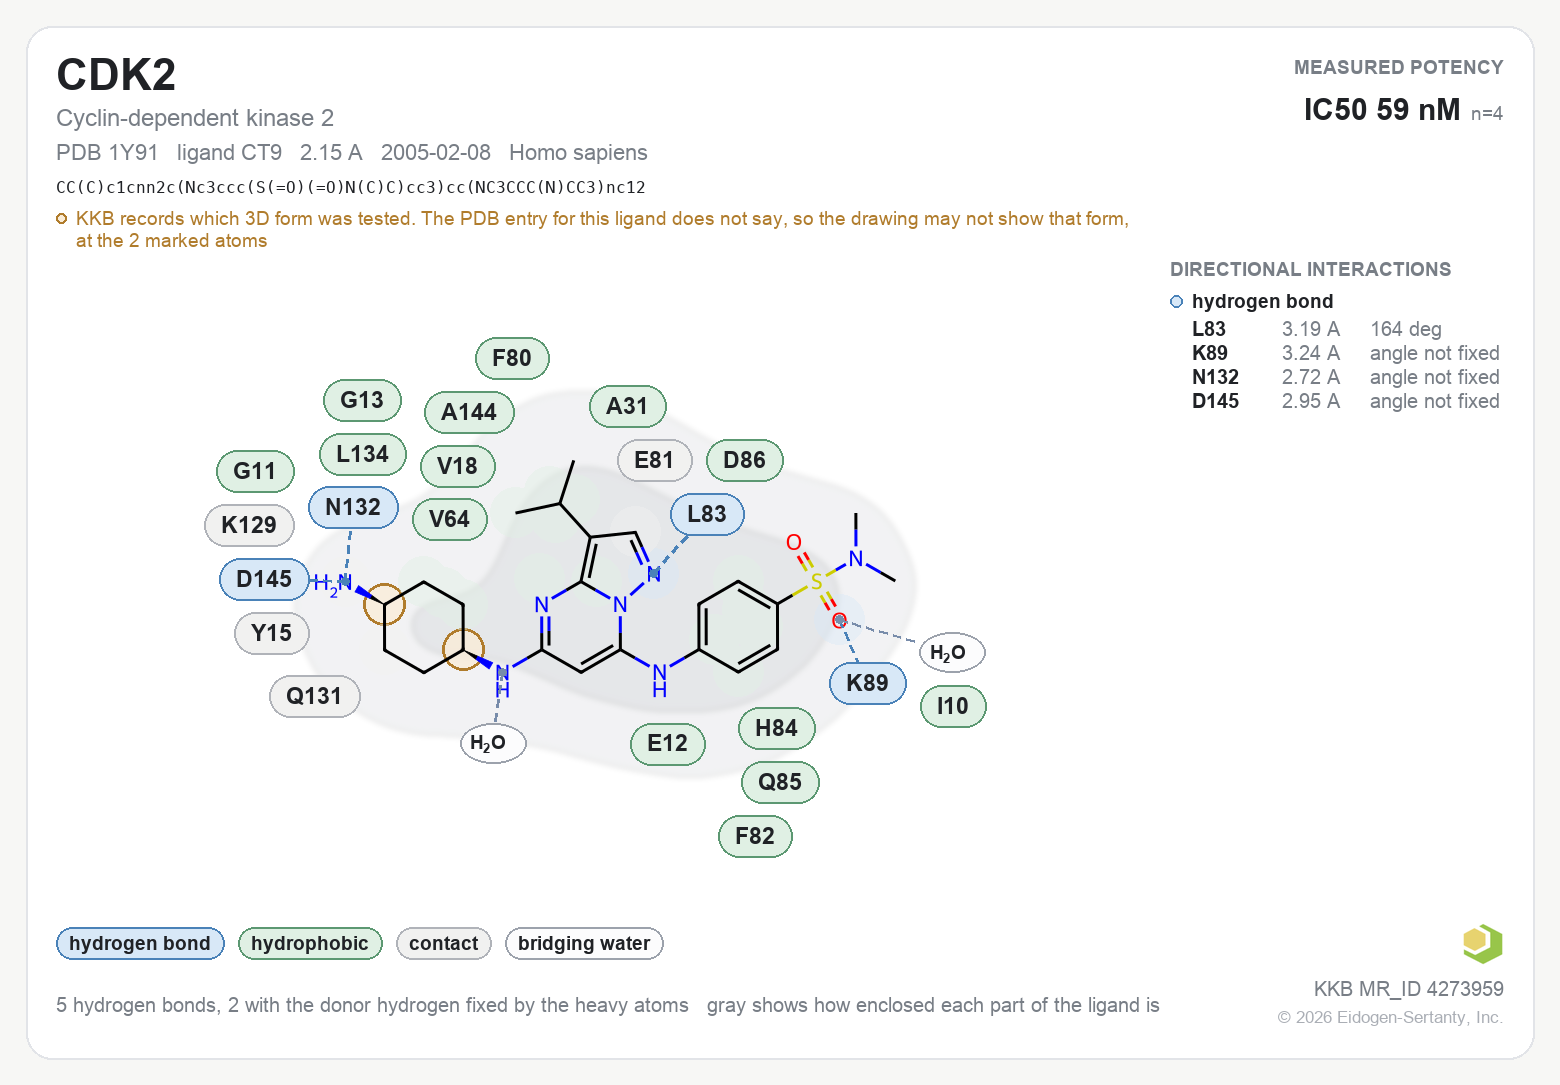Click the K89 row in Directional Interactions list

(1346, 353)
